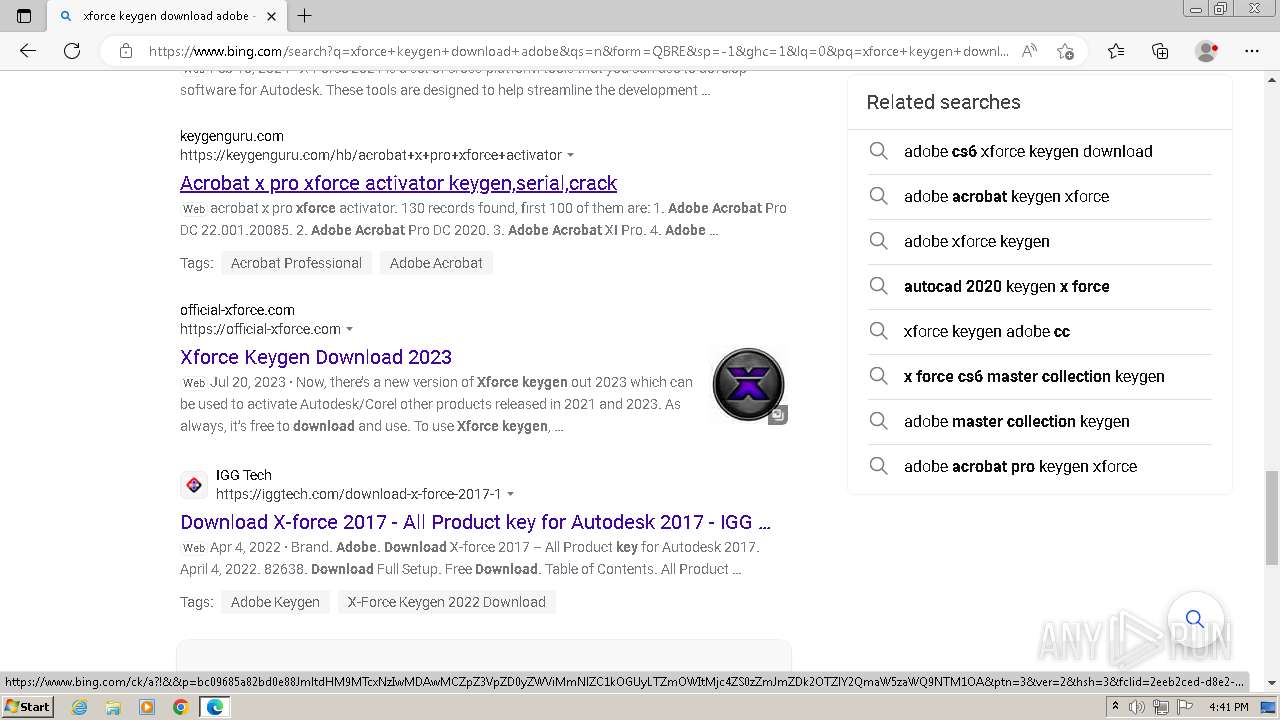Click the scrollbar down arrow
Image resolution: width=1280 pixels, height=720 pixels.
[x=1272, y=683]
